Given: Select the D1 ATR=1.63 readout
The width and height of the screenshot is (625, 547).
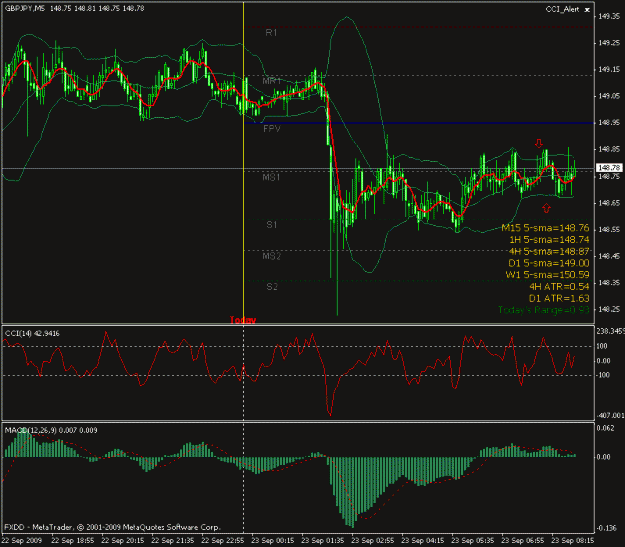Looking at the screenshot, I should 559,298.
